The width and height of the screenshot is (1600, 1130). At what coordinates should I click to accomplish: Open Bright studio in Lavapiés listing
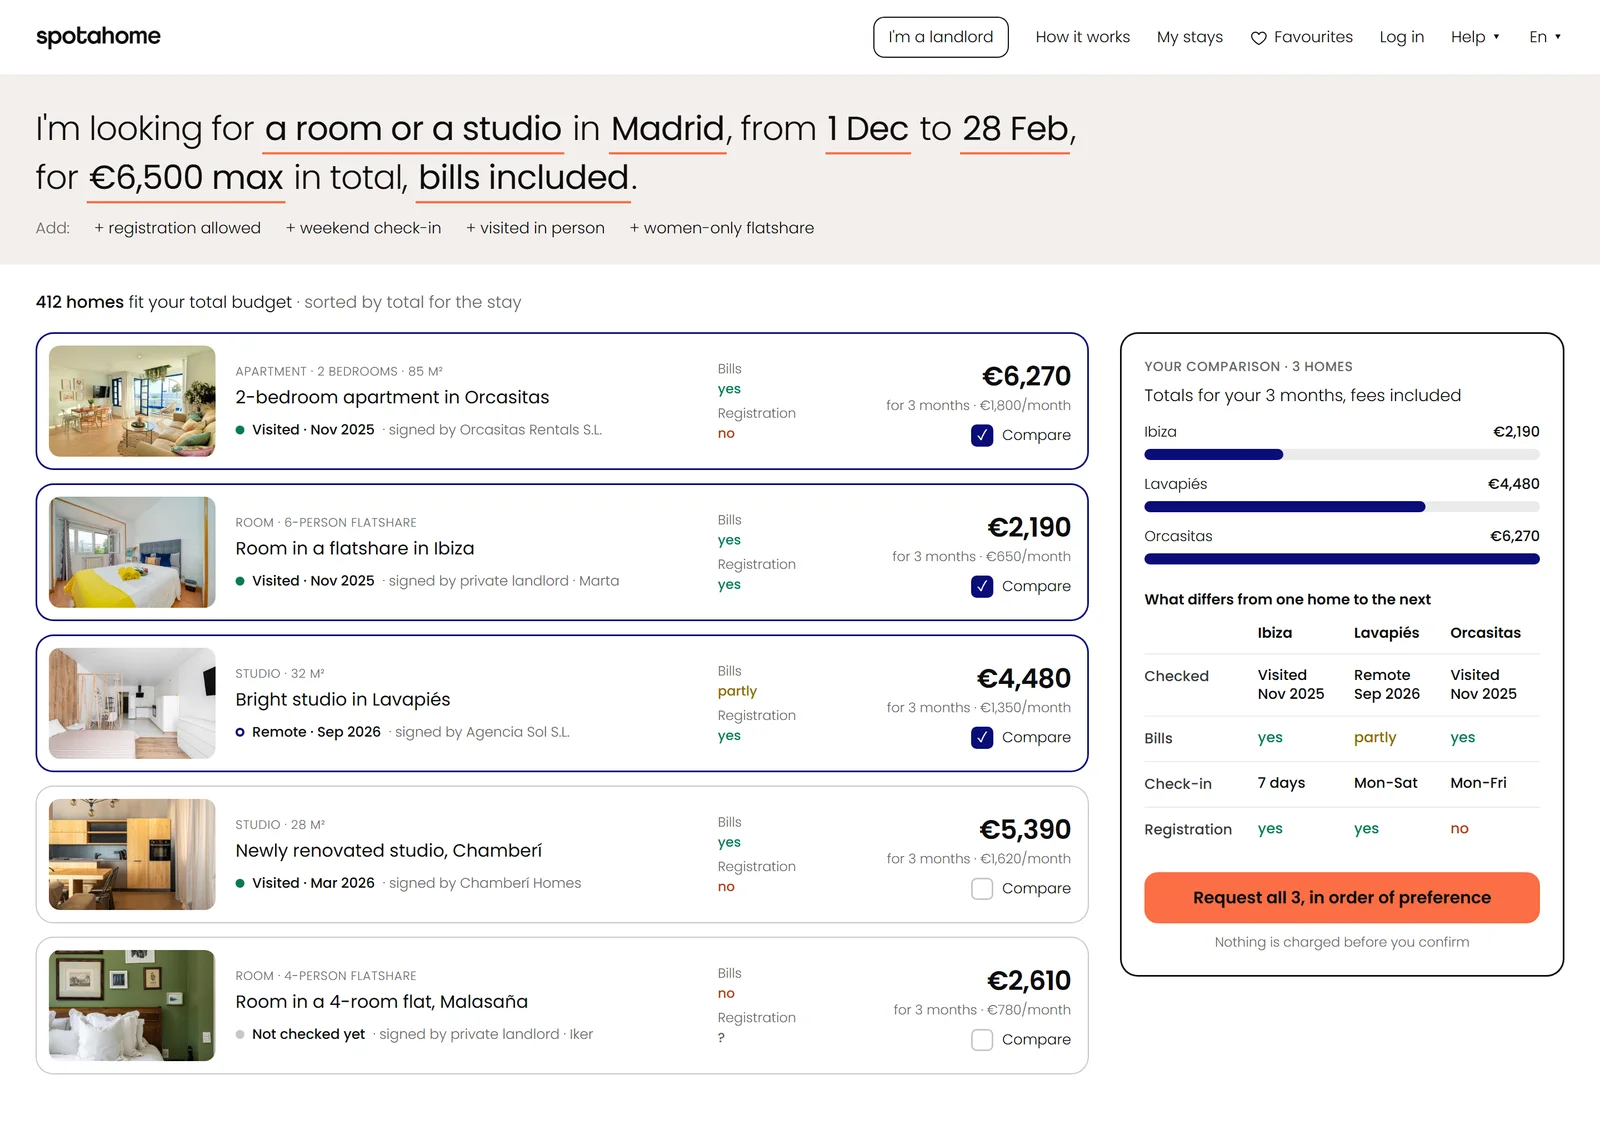343,699
